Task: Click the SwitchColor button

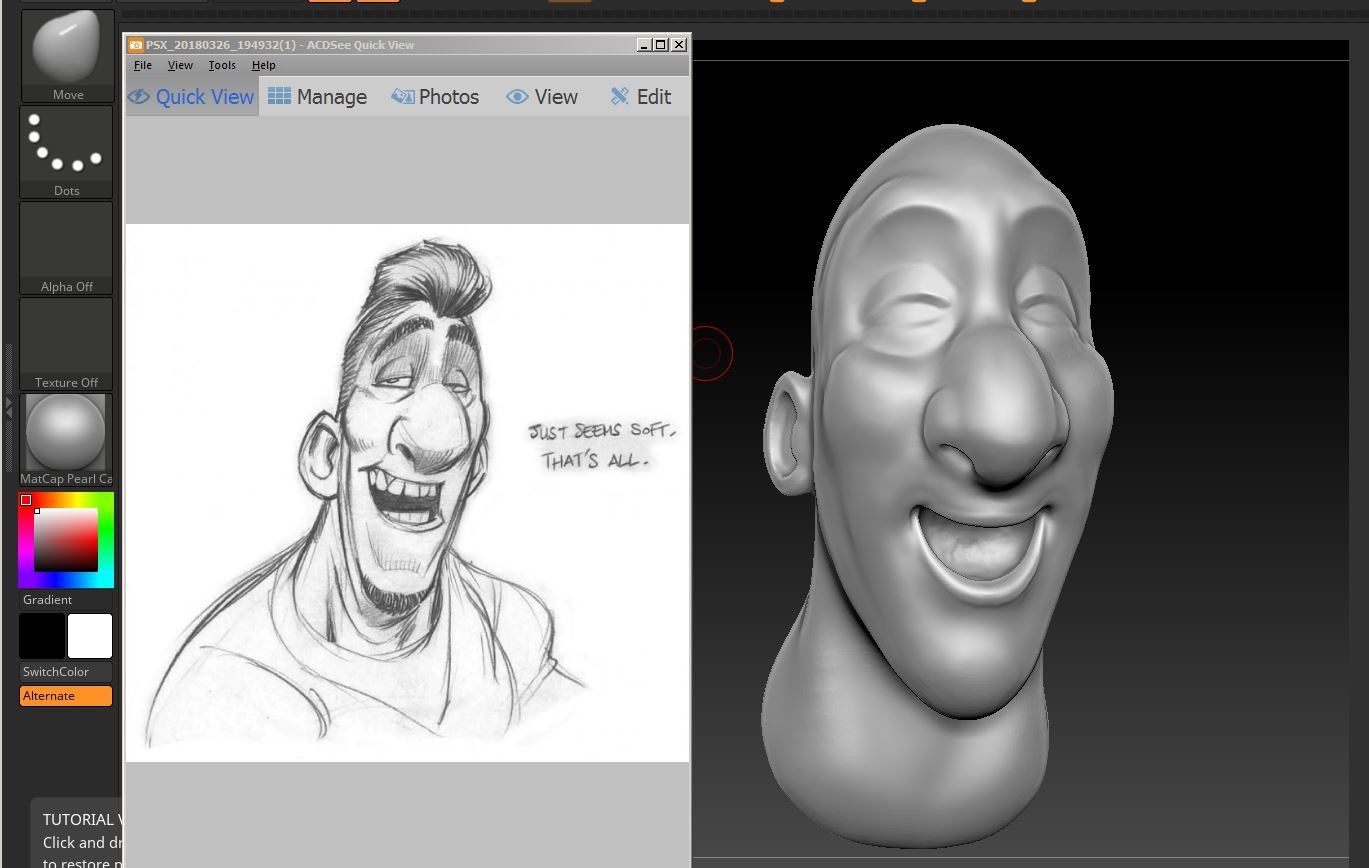Action: click(66, 672)
